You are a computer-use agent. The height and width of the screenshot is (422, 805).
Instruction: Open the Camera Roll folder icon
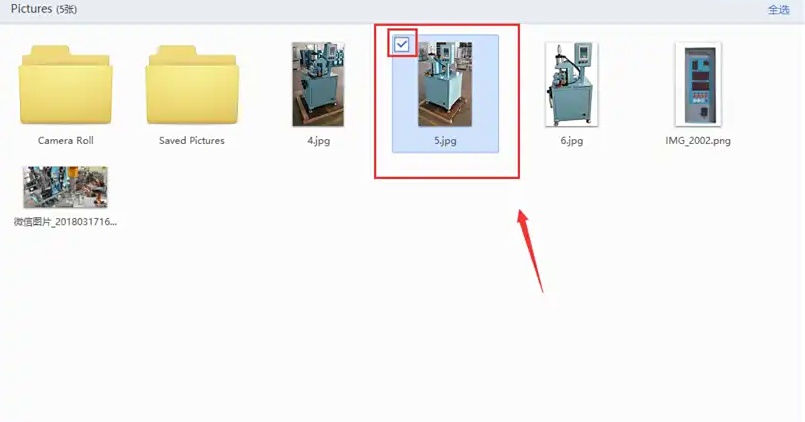point(66,85)
